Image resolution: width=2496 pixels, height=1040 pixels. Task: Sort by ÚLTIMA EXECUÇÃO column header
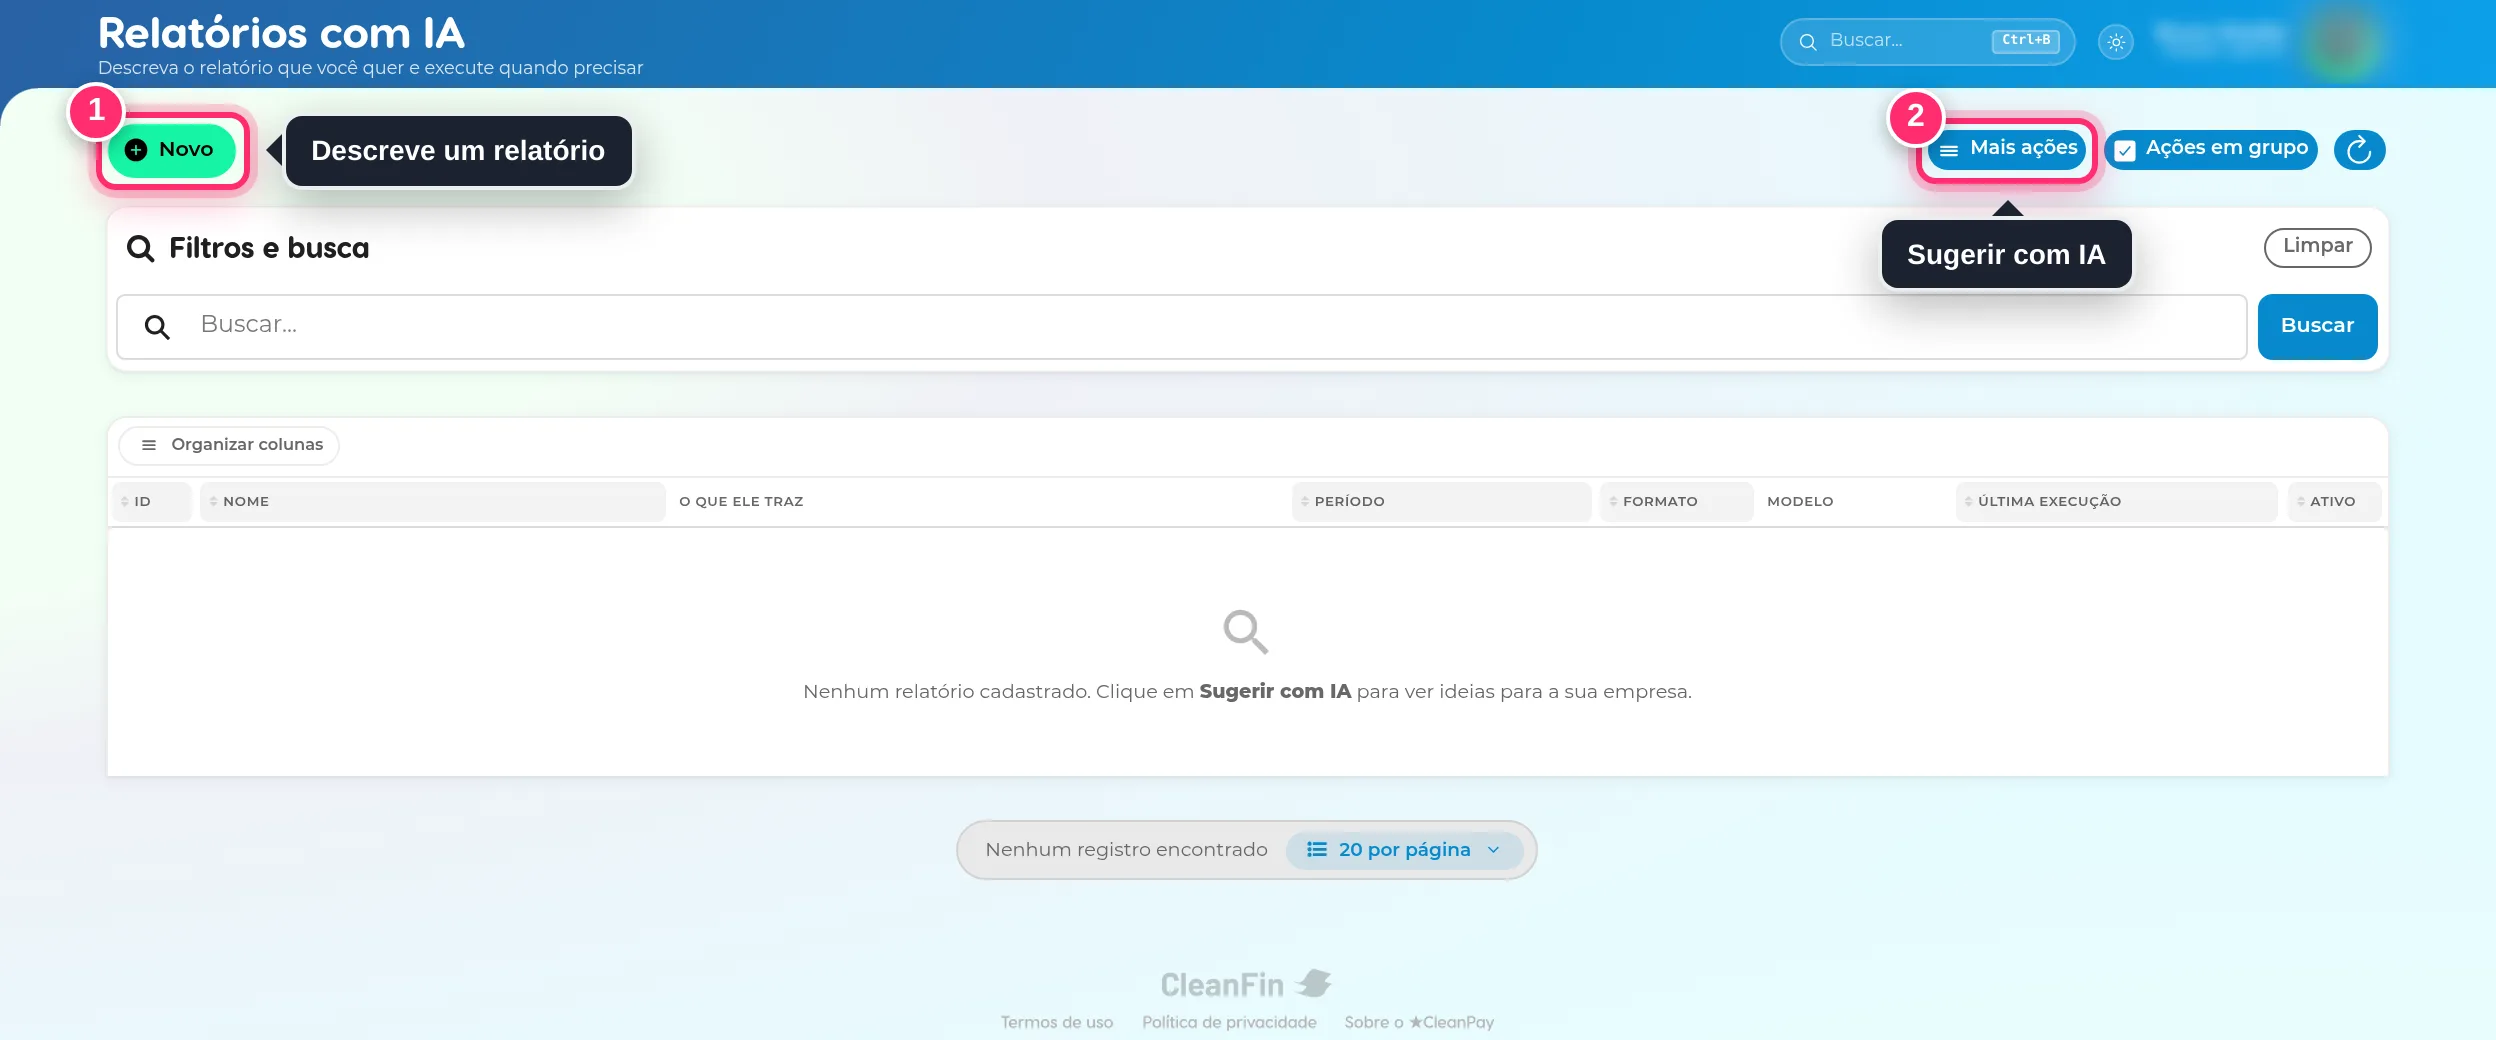tap(2116, 501)
